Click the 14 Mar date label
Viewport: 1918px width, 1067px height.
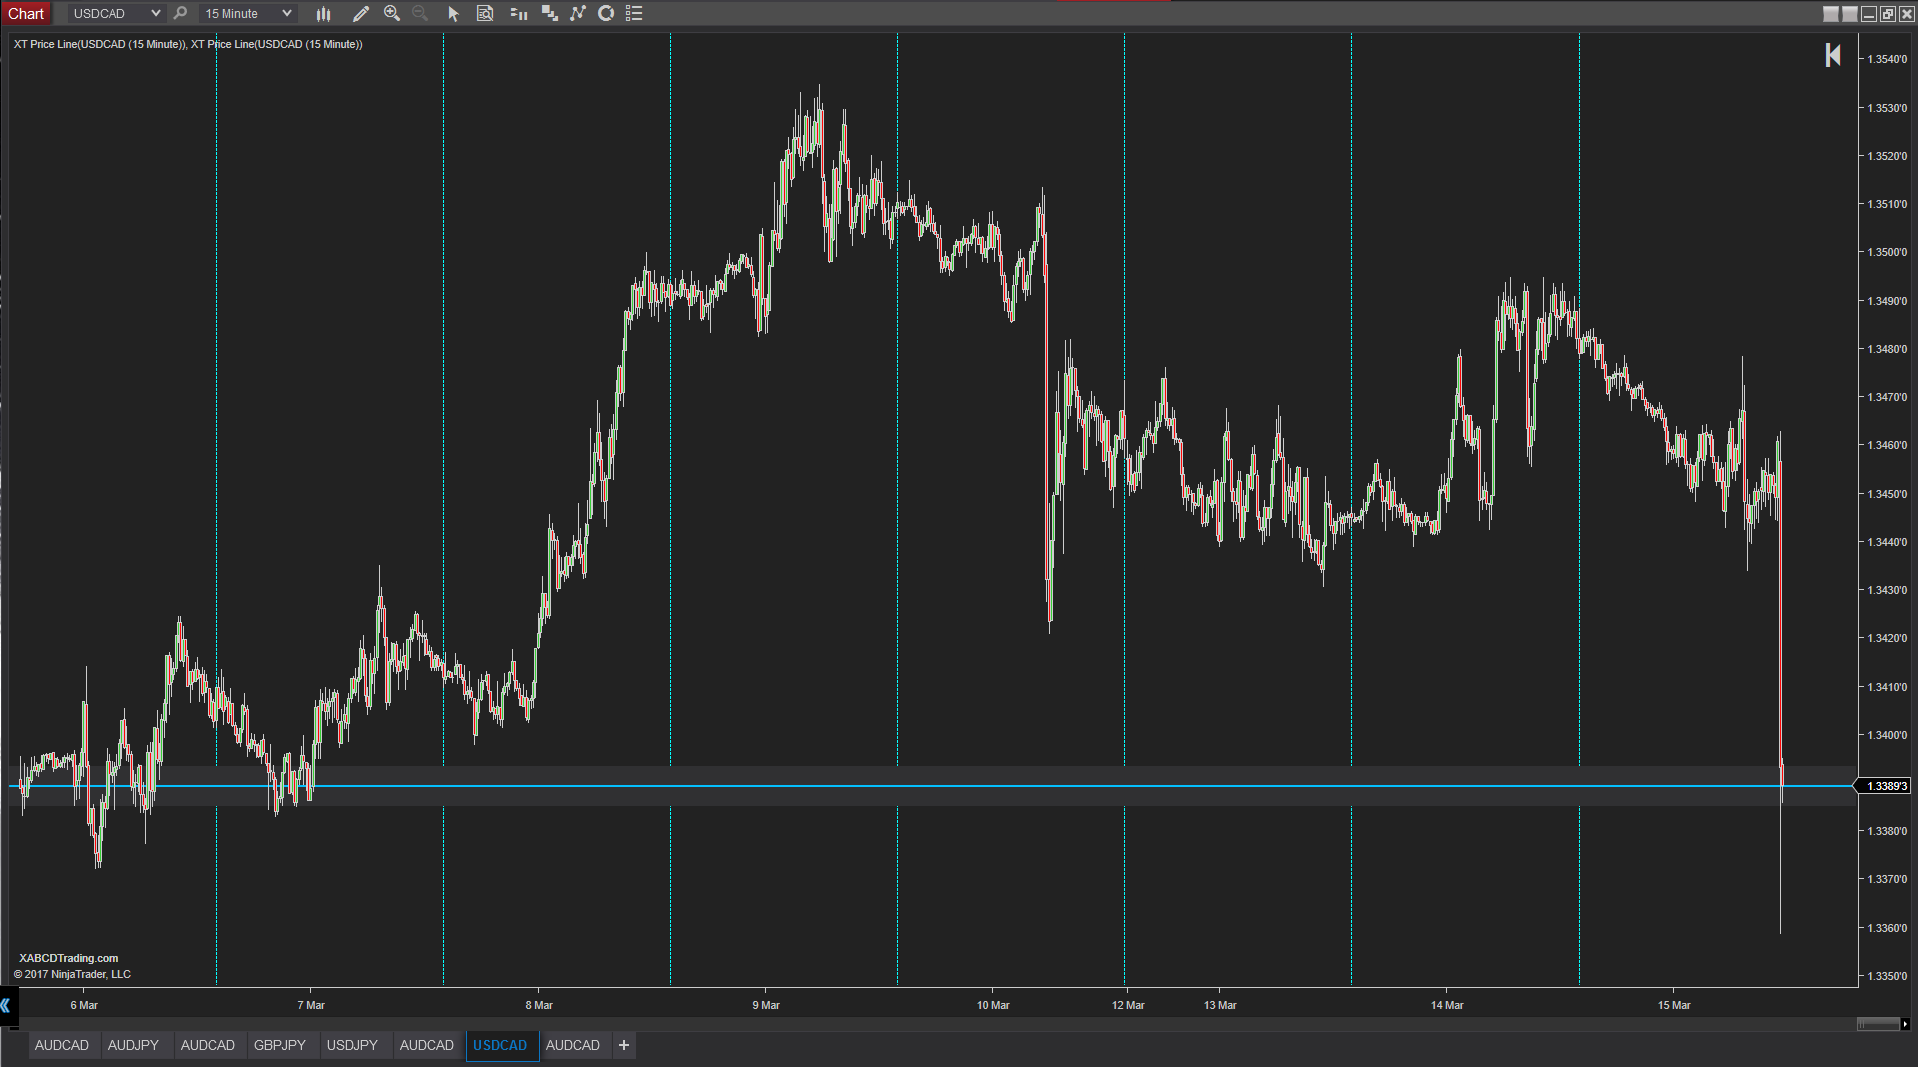(x=1447, y=1005)
